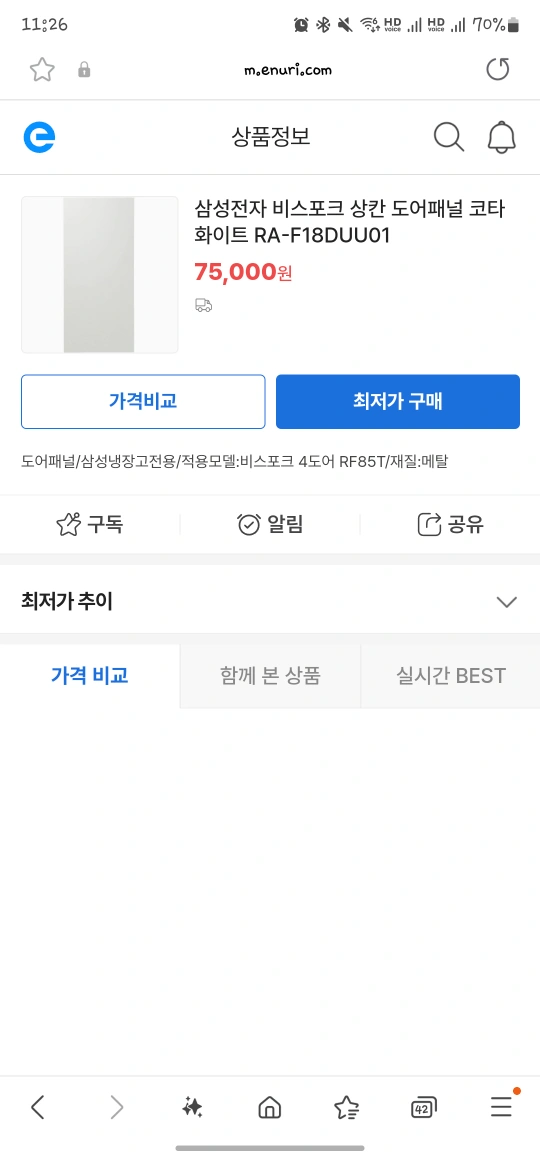This screenshot has width=540, height=1158.
Task: Toggle the 알림 price alert
Action: pos(270,525)
